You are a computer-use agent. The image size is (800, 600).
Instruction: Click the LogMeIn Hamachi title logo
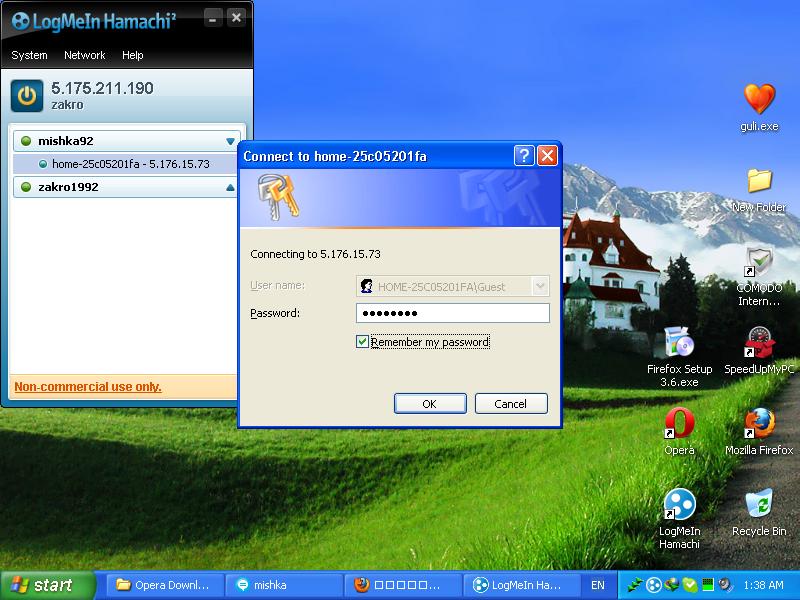94,21
